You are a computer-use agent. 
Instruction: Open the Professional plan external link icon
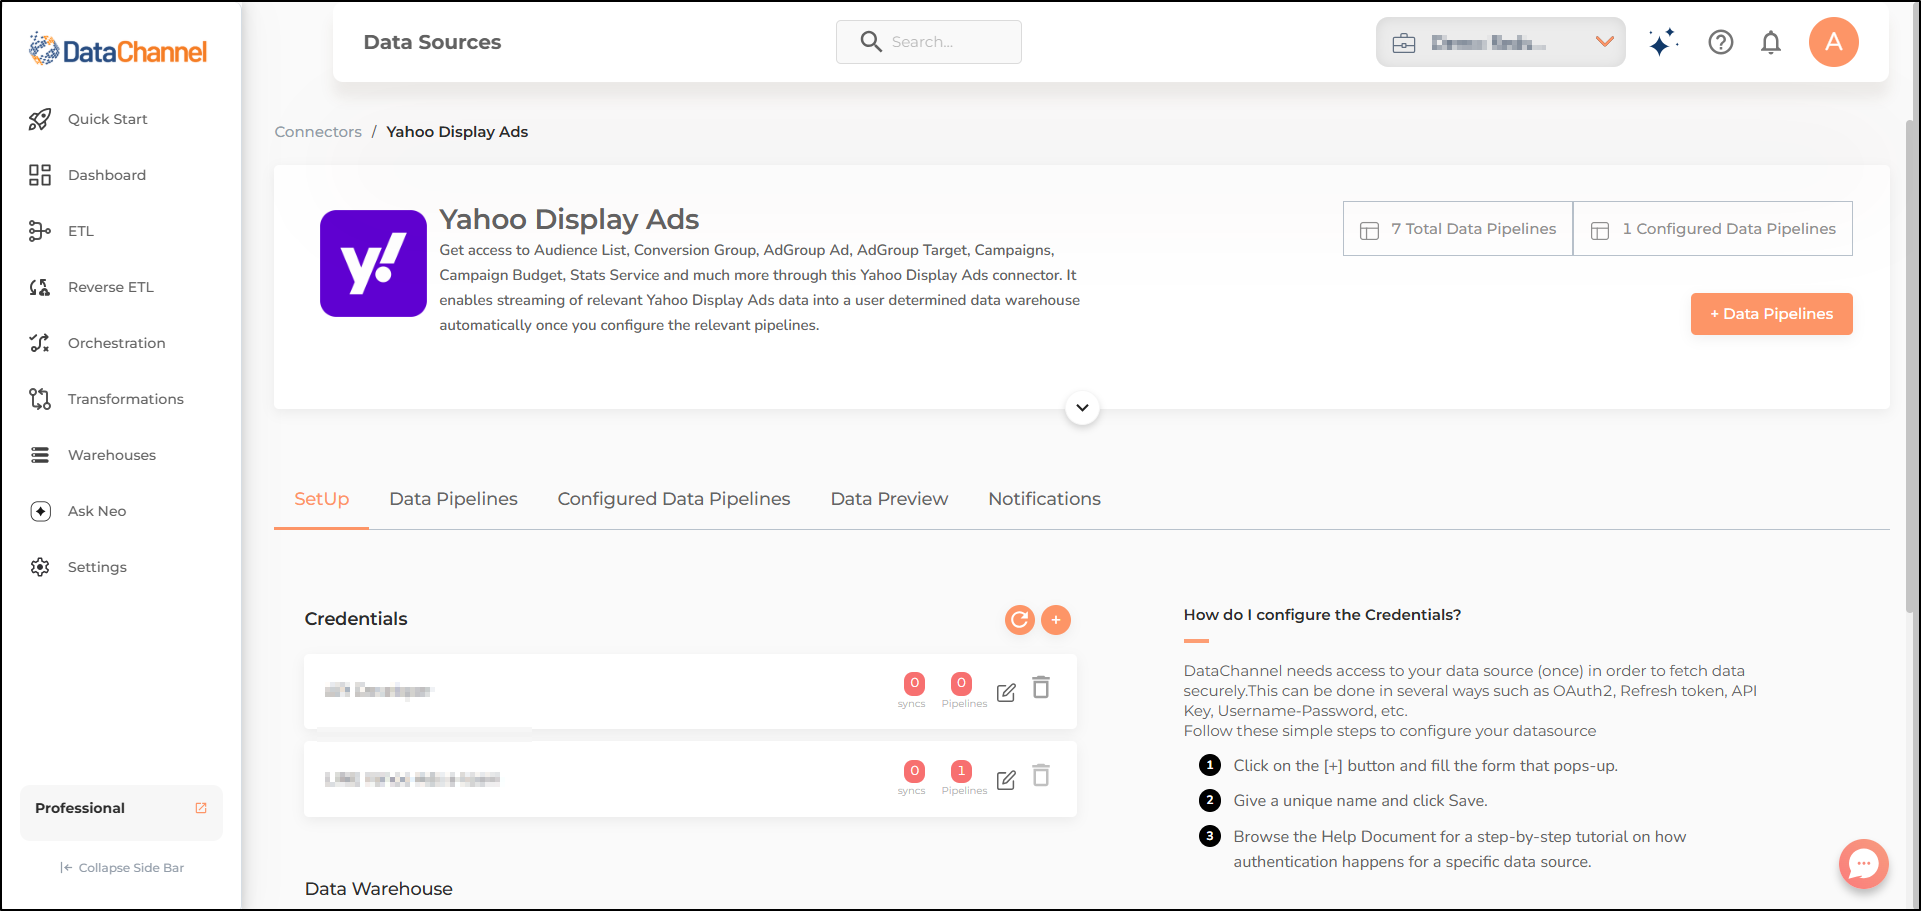point(201,808)
